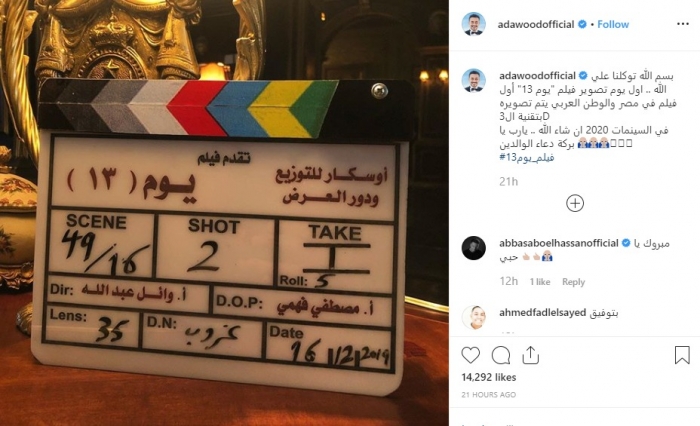The height and width of the screenshot is (426, 700).
Task: Open the three-dot more options menu
Action: tap(683, 24)
